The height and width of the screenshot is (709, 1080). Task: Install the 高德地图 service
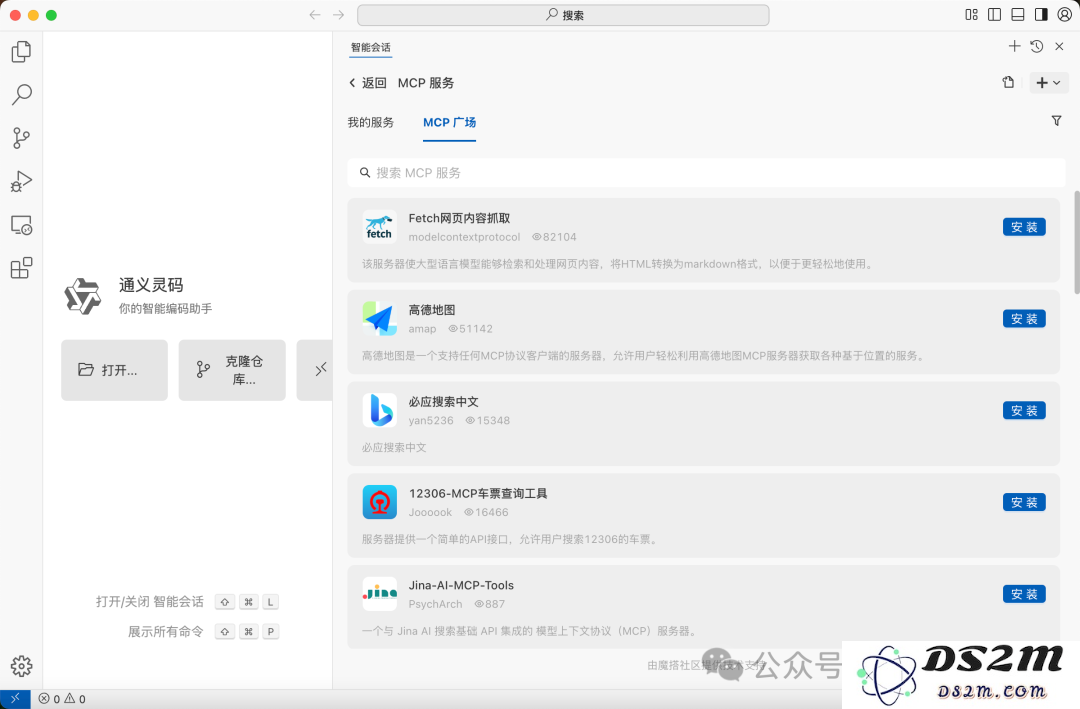pyautogui.click(x=1024, y=318)
